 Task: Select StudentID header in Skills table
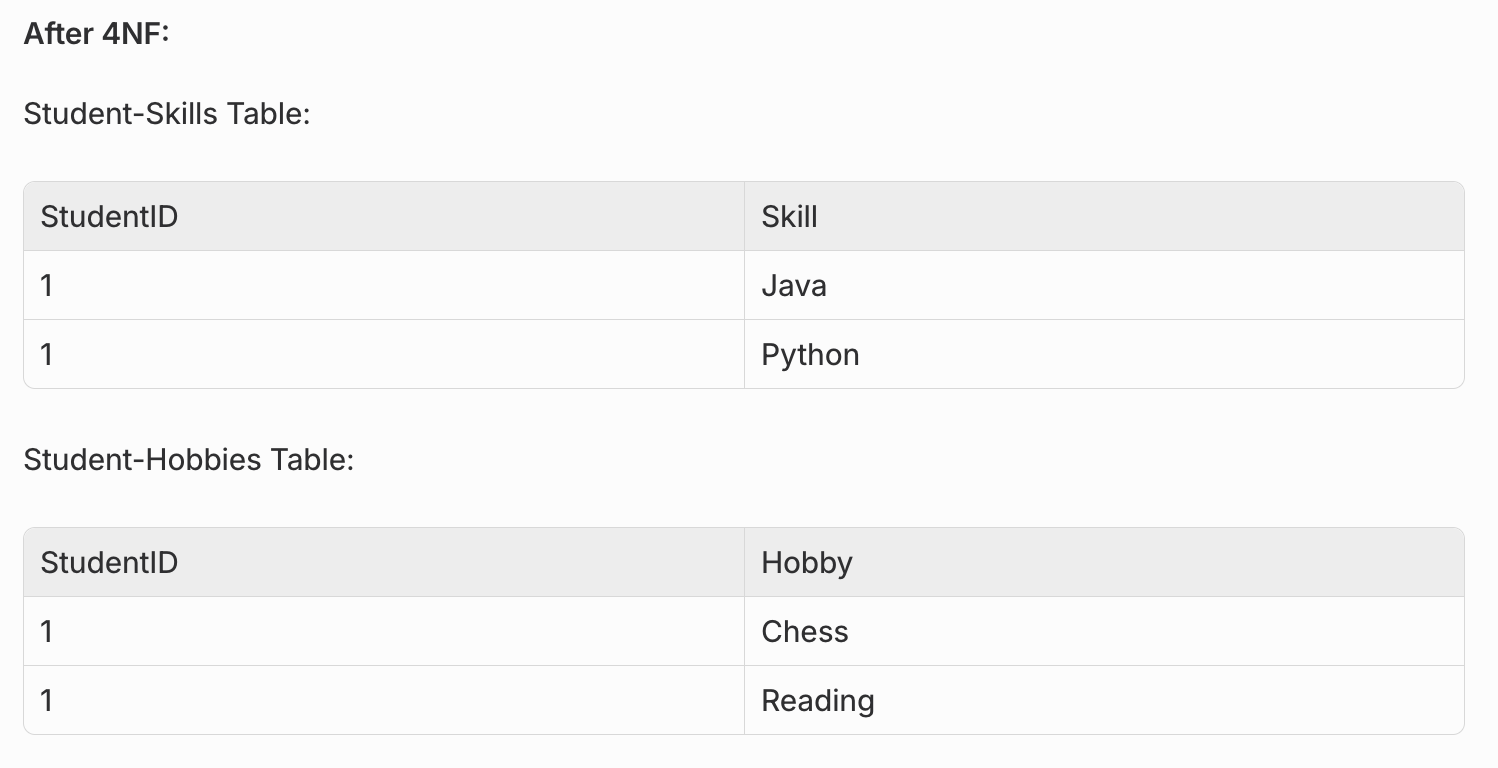109,216
